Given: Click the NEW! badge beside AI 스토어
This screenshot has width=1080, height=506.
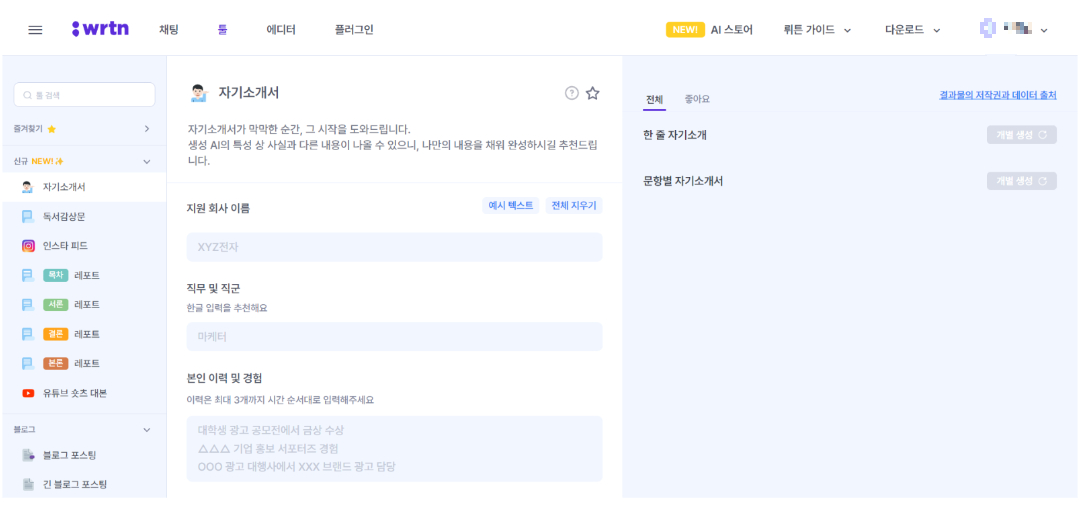Looking at the screenshot, I should click(x=685, y=30).
